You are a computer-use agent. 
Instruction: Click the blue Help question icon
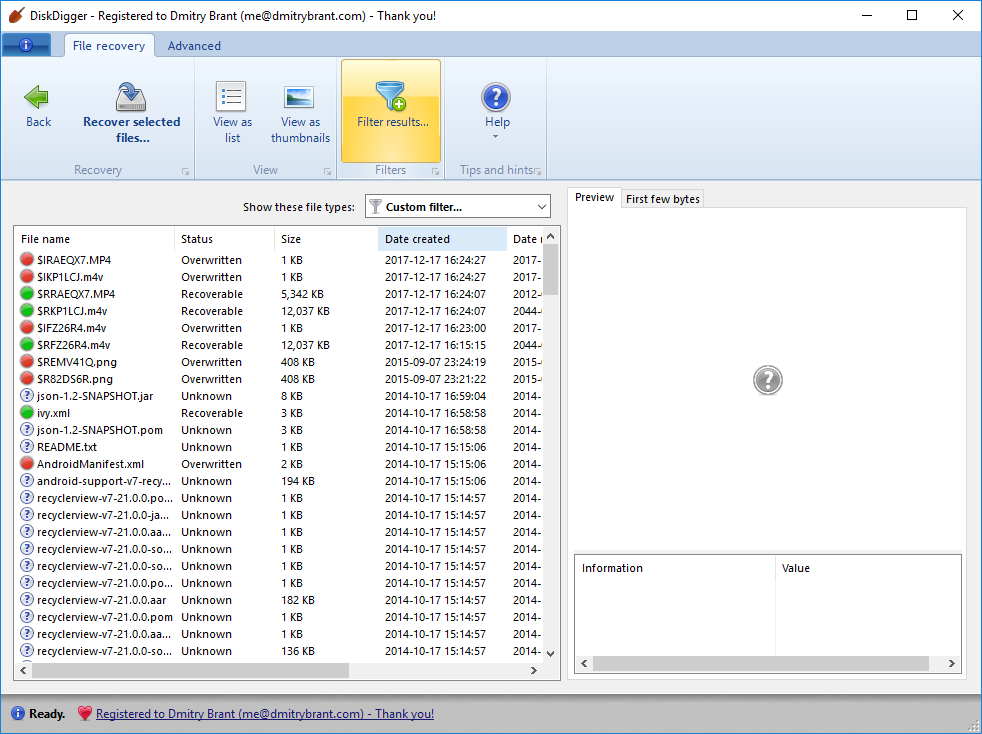[x=497, y=97]
